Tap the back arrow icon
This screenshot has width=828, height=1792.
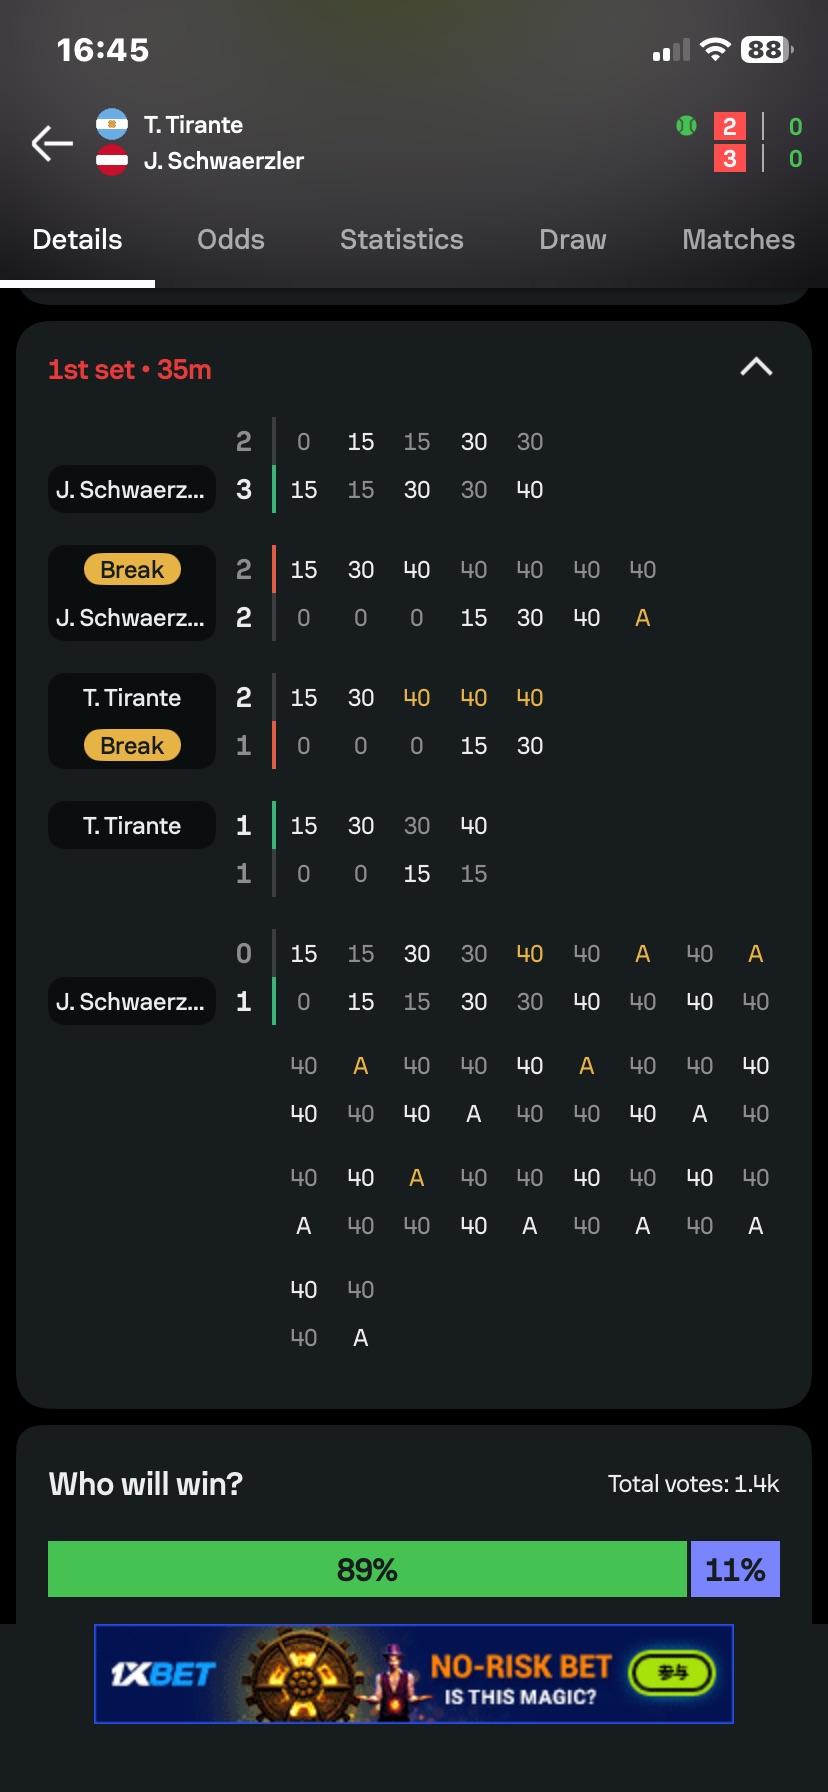(x=52, y=143)
